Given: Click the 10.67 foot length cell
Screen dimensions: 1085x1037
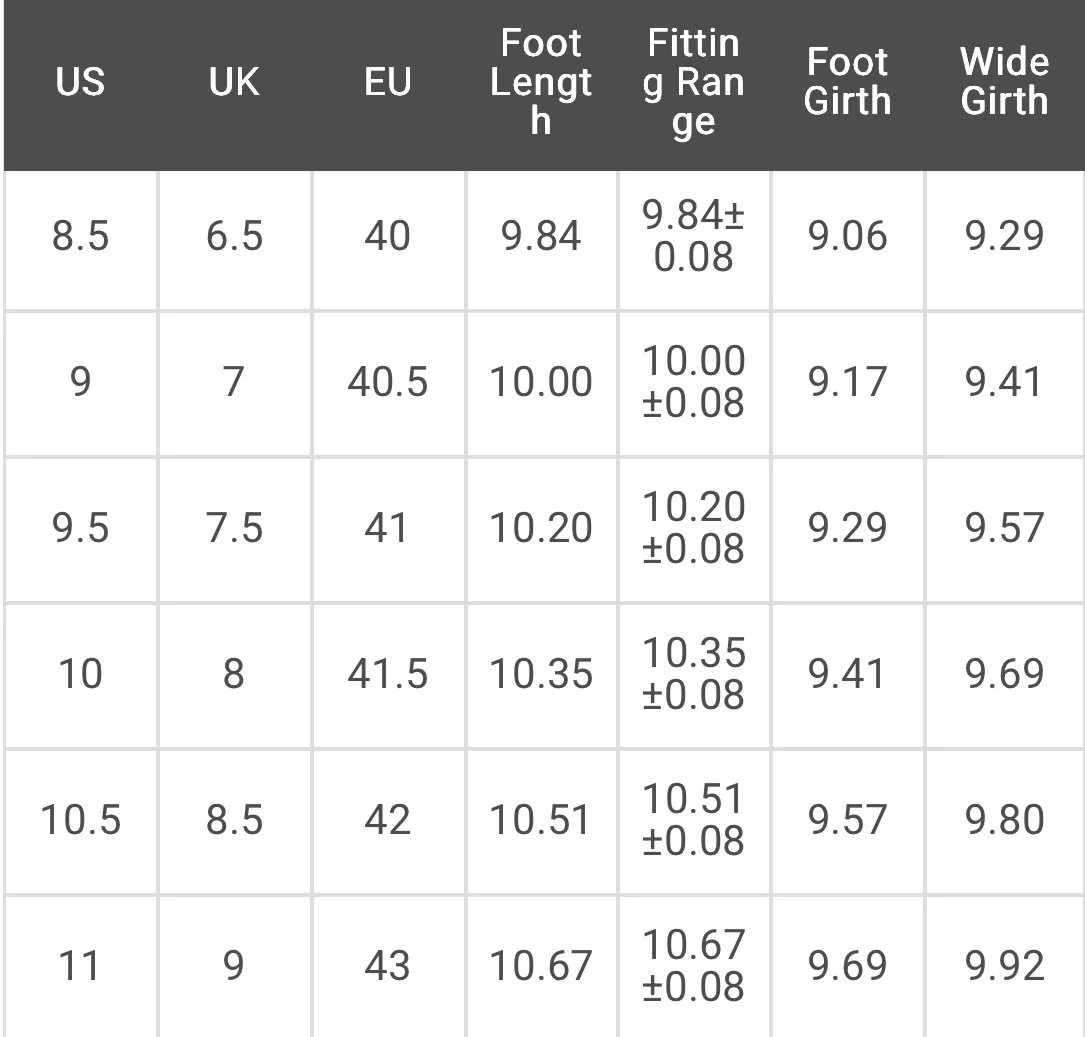Looking at the screenshot, I should point(541,967).
